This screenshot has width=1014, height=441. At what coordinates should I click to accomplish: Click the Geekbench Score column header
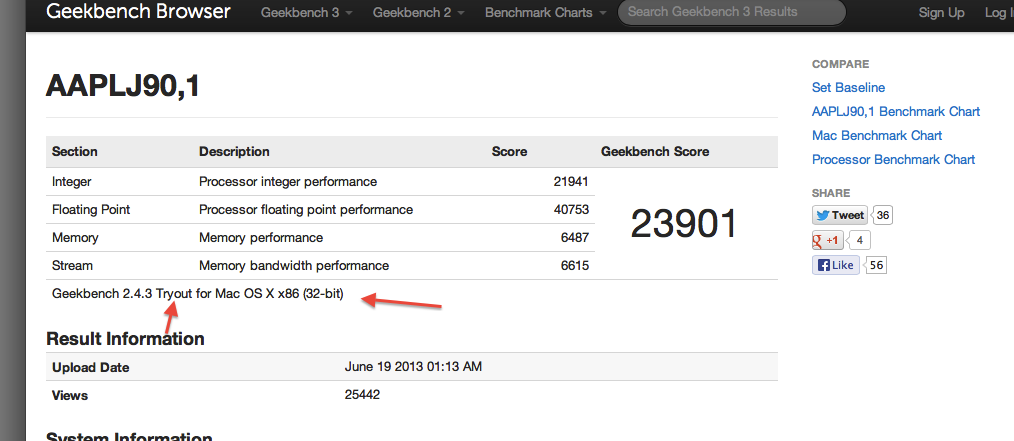(x=655, y=151)
